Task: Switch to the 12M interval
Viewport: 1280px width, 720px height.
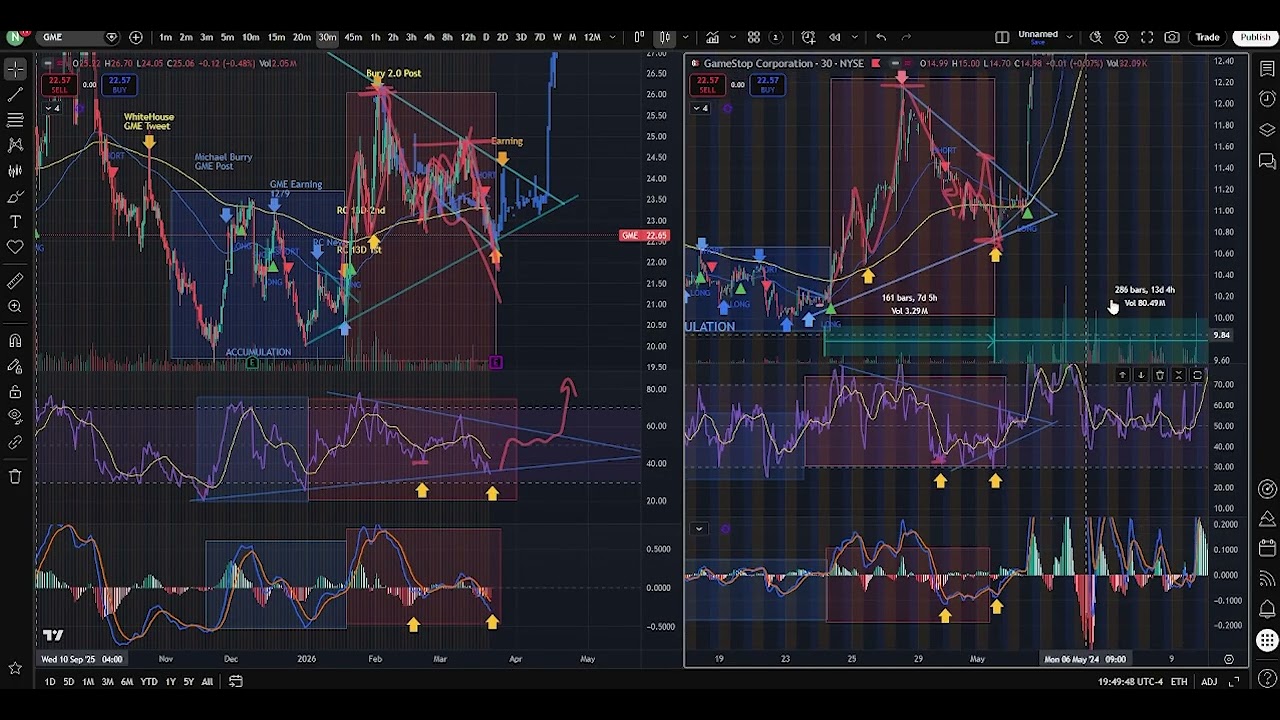Action: [x=592, y=37]
